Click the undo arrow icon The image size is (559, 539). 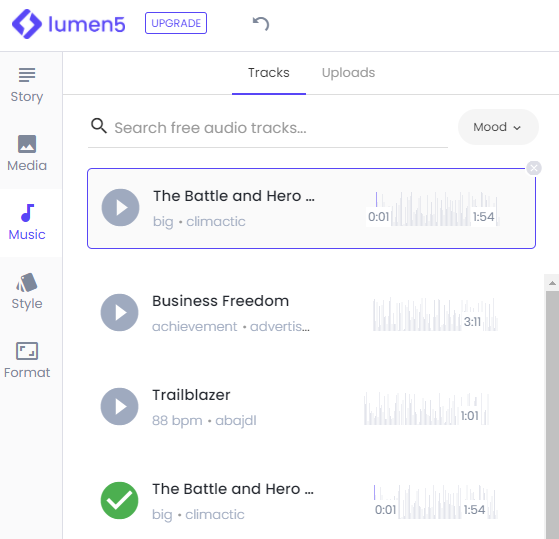[261, 24]
